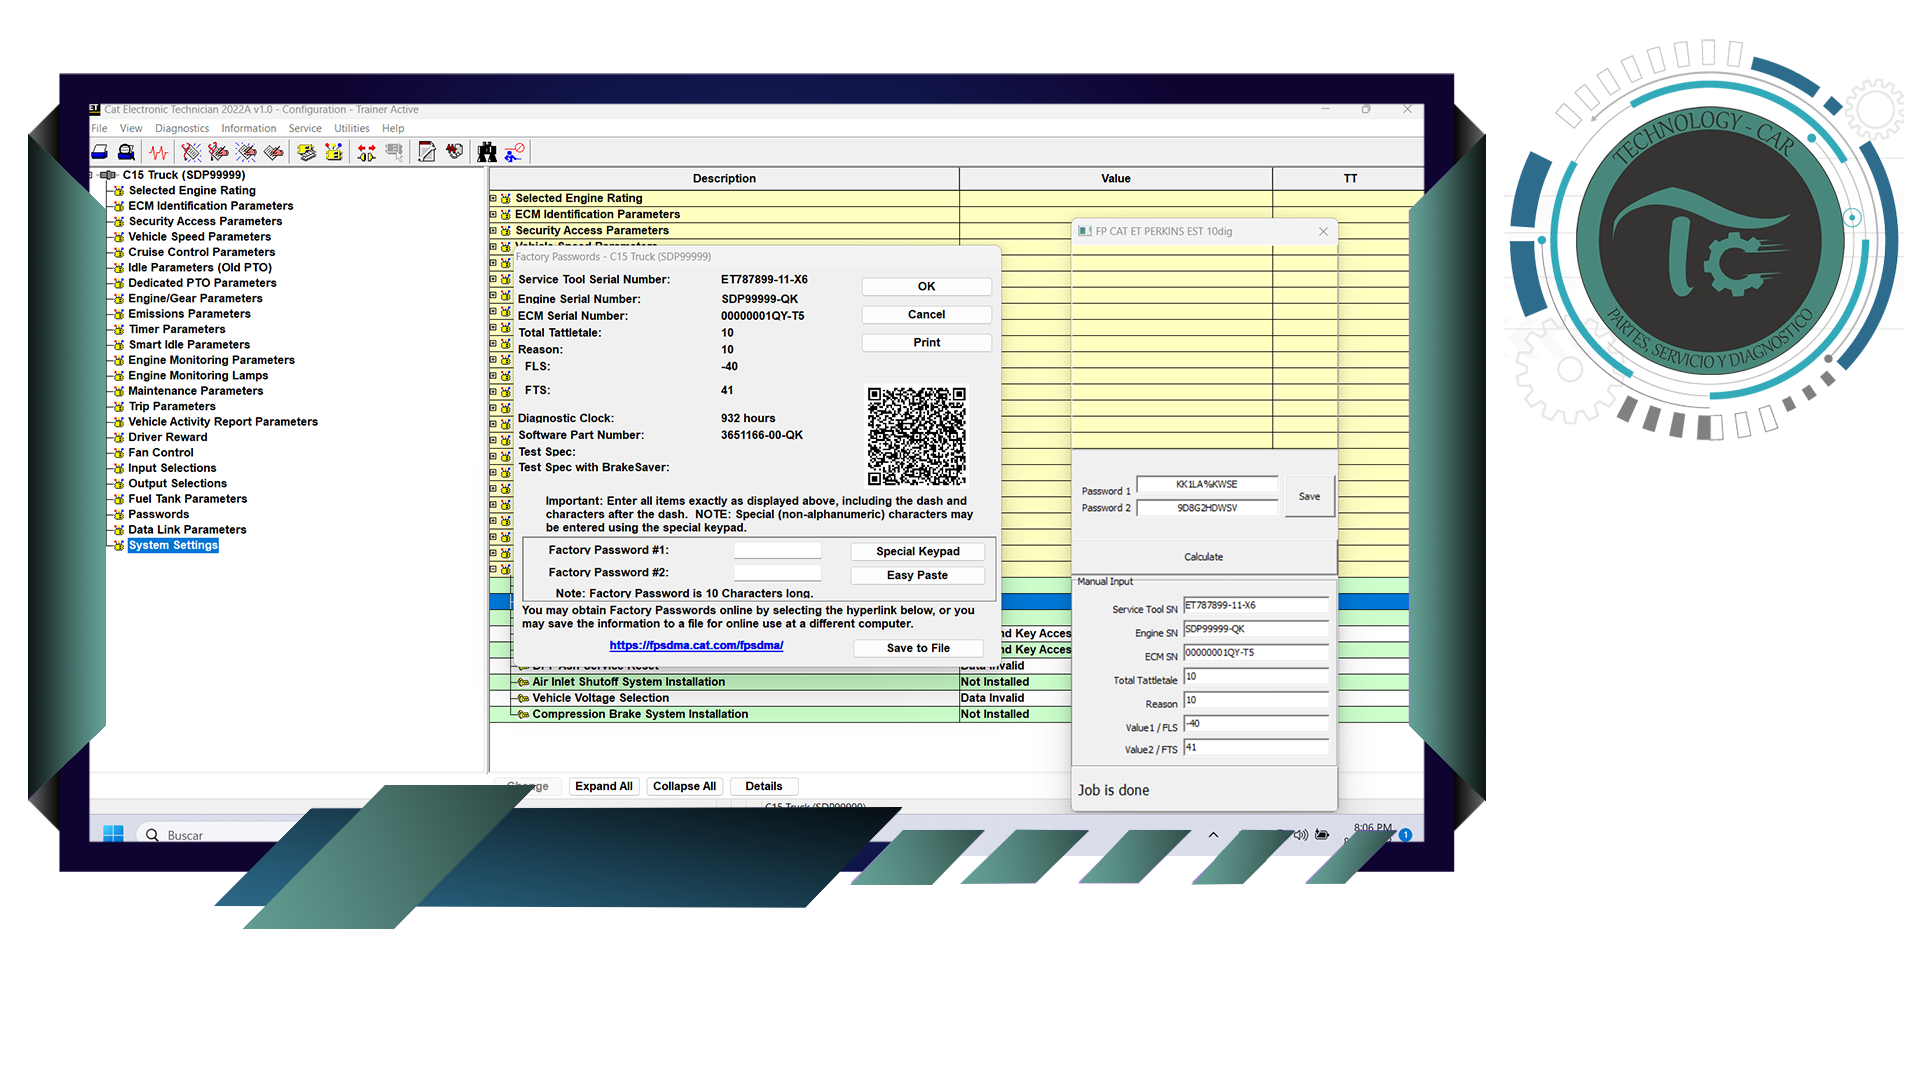The width and height of the screenshot is (1920, 1080).
Task: Click the Connect/Disconnect arrows icon
Action: point(367,152)
